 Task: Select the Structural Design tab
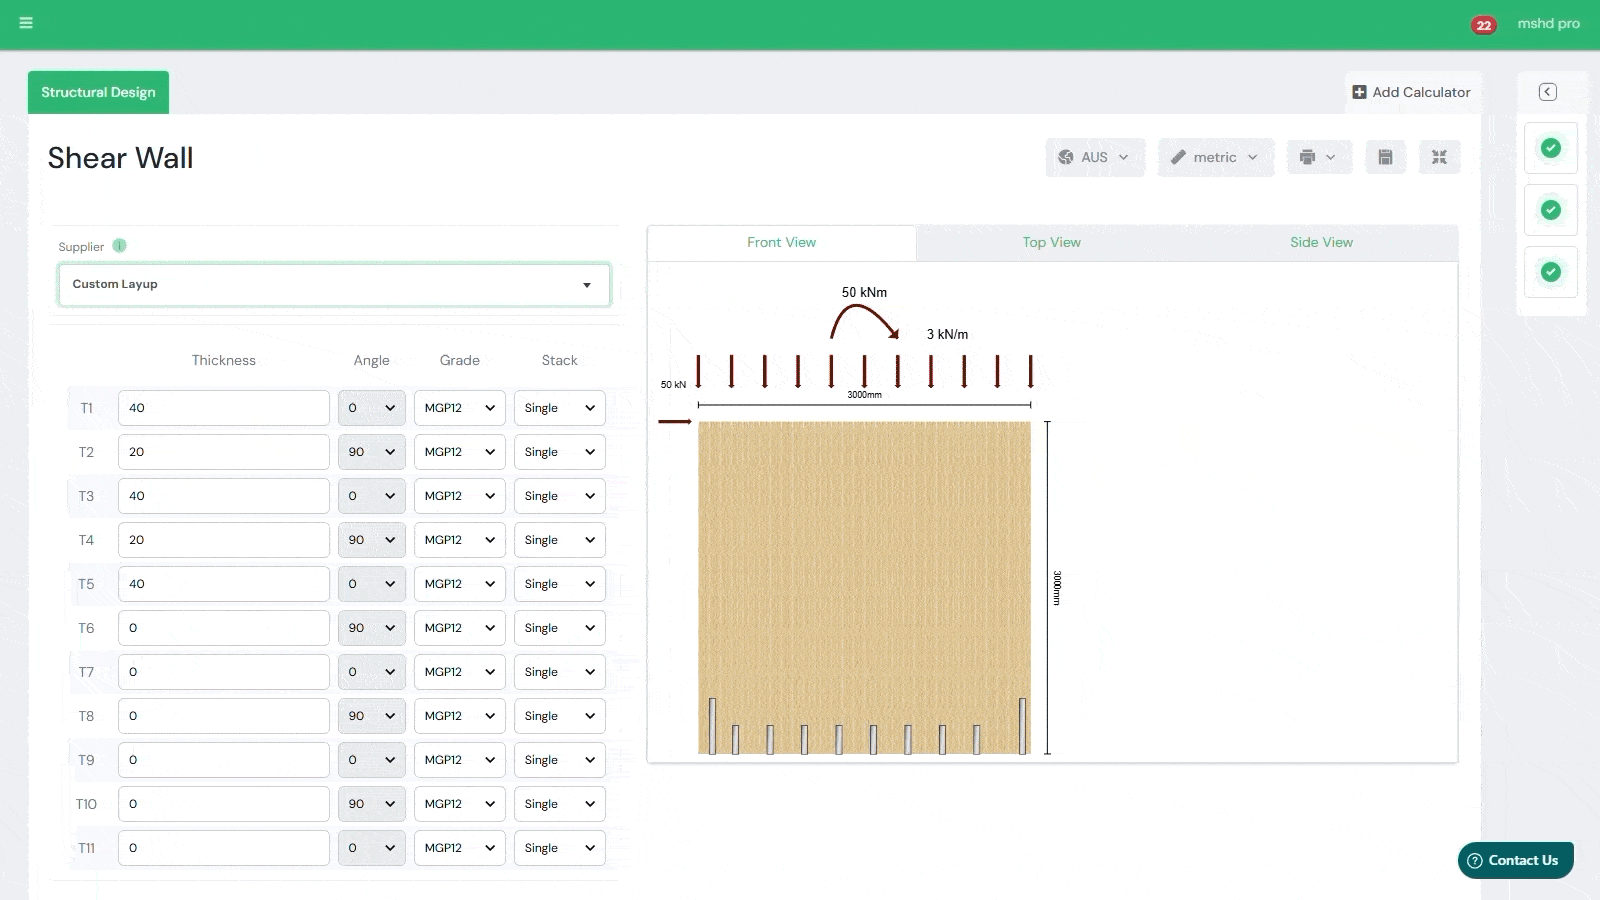point(98,92)
